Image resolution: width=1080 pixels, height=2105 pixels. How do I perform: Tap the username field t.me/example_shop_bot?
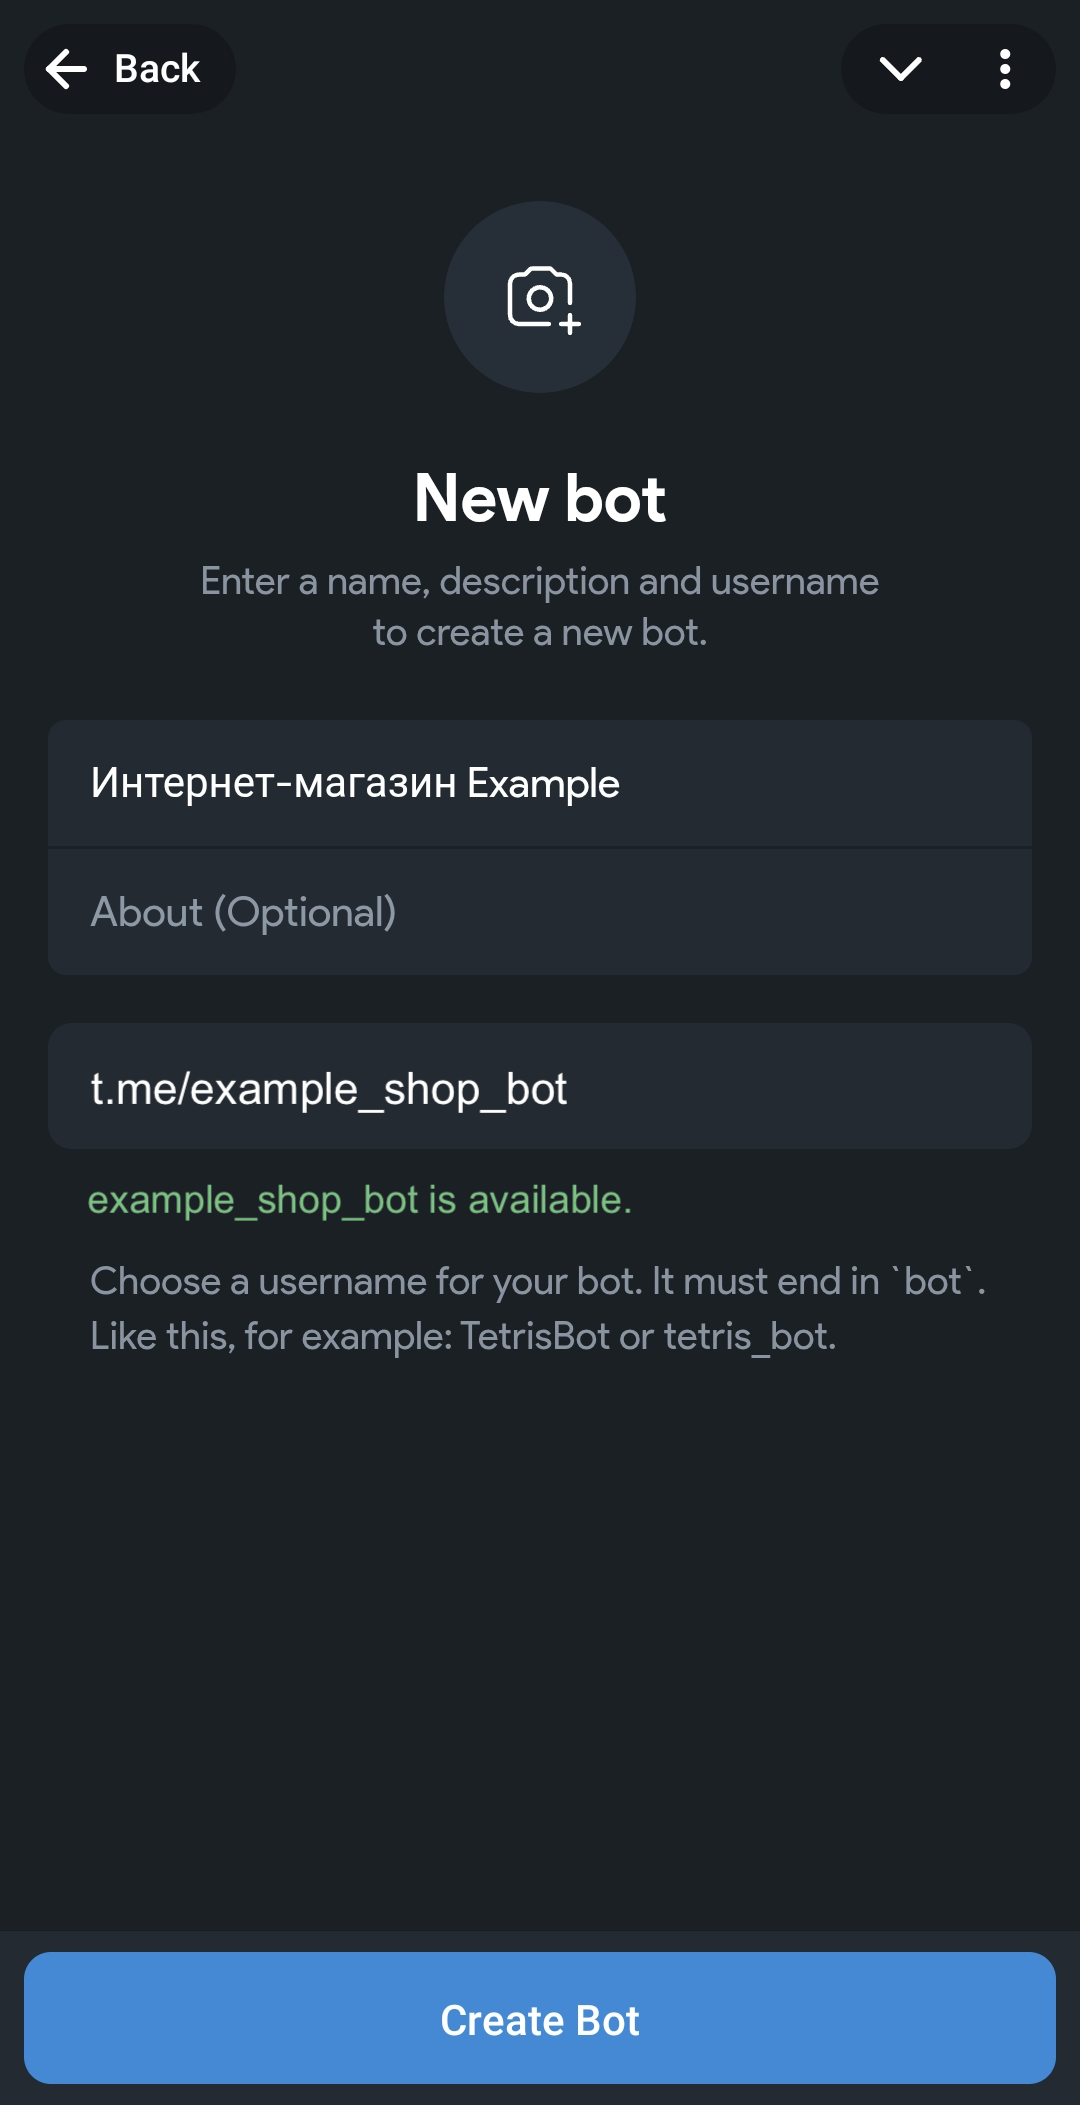tap(540, 1086)
